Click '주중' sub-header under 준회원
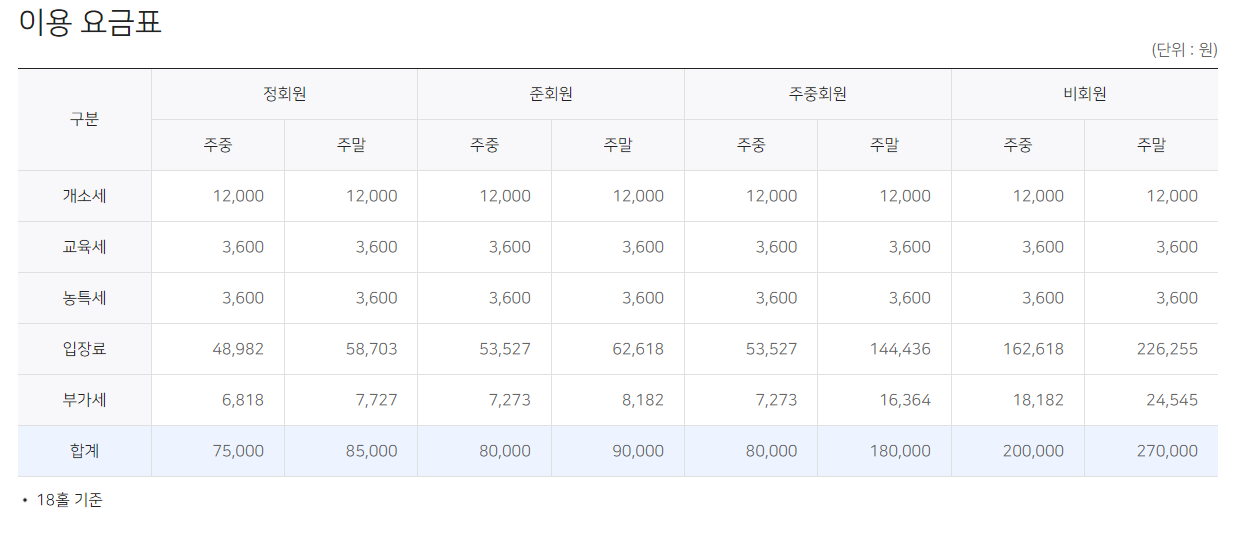The width and height of the screenshot is (1242, 535). point(485,145)
